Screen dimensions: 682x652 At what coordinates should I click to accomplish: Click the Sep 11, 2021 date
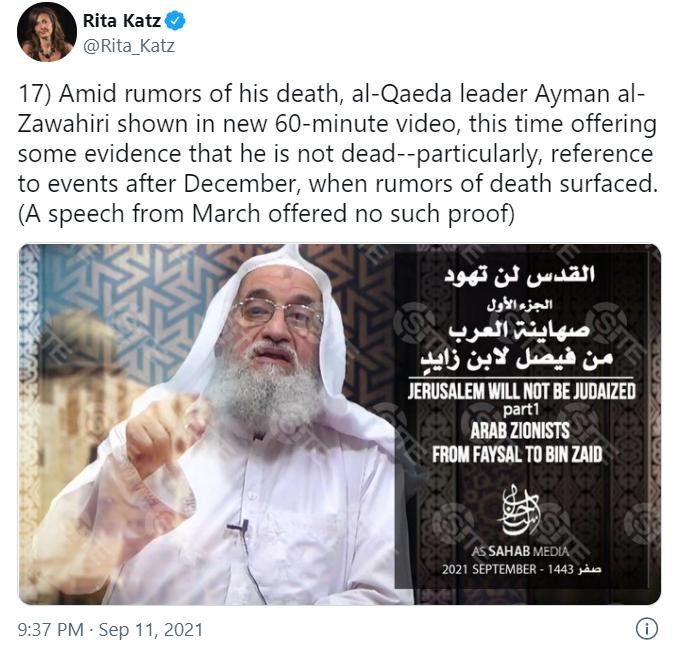tap(150, 629)
